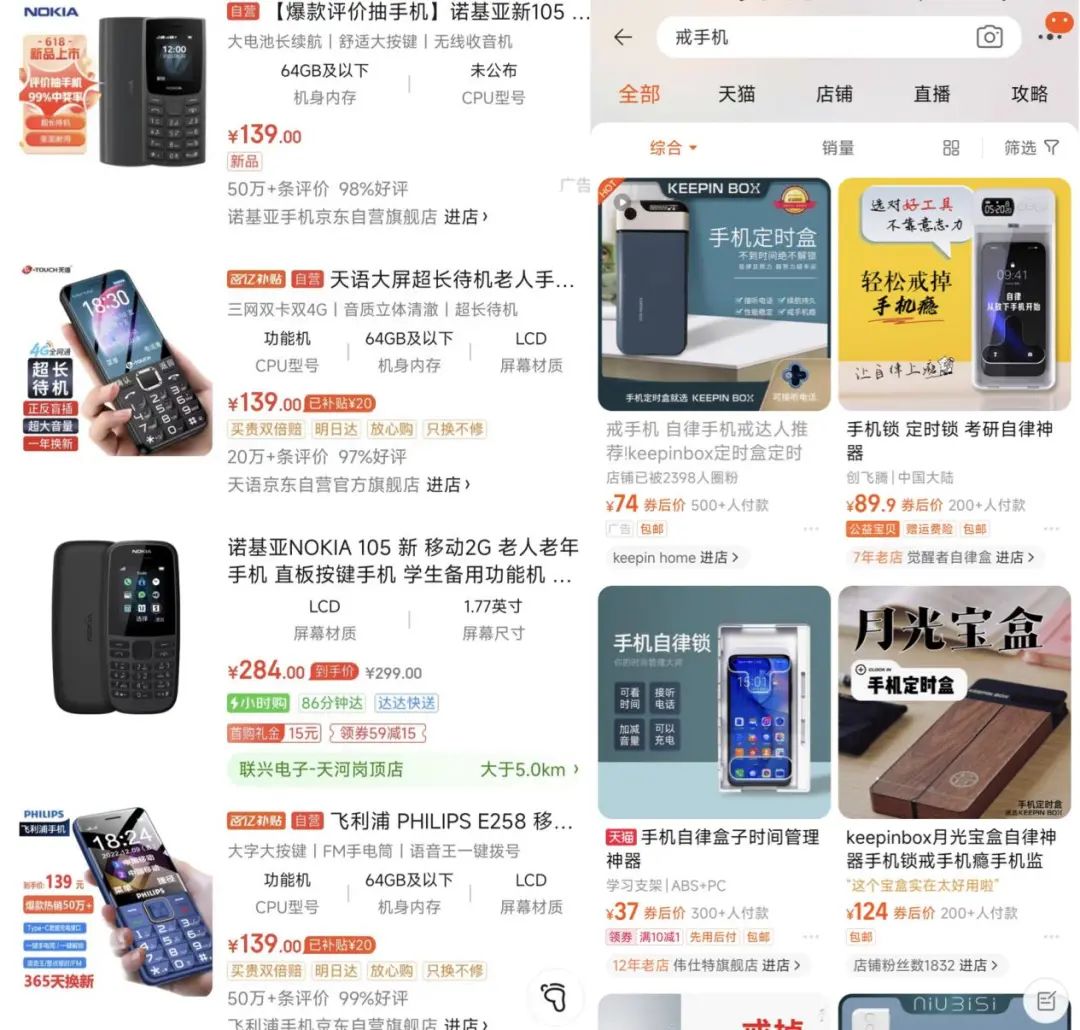The height and width of the screenshot is (1030, 1080).
Task: Sort results by 销量
Action: pyautogui.click(x=838, y=147)
